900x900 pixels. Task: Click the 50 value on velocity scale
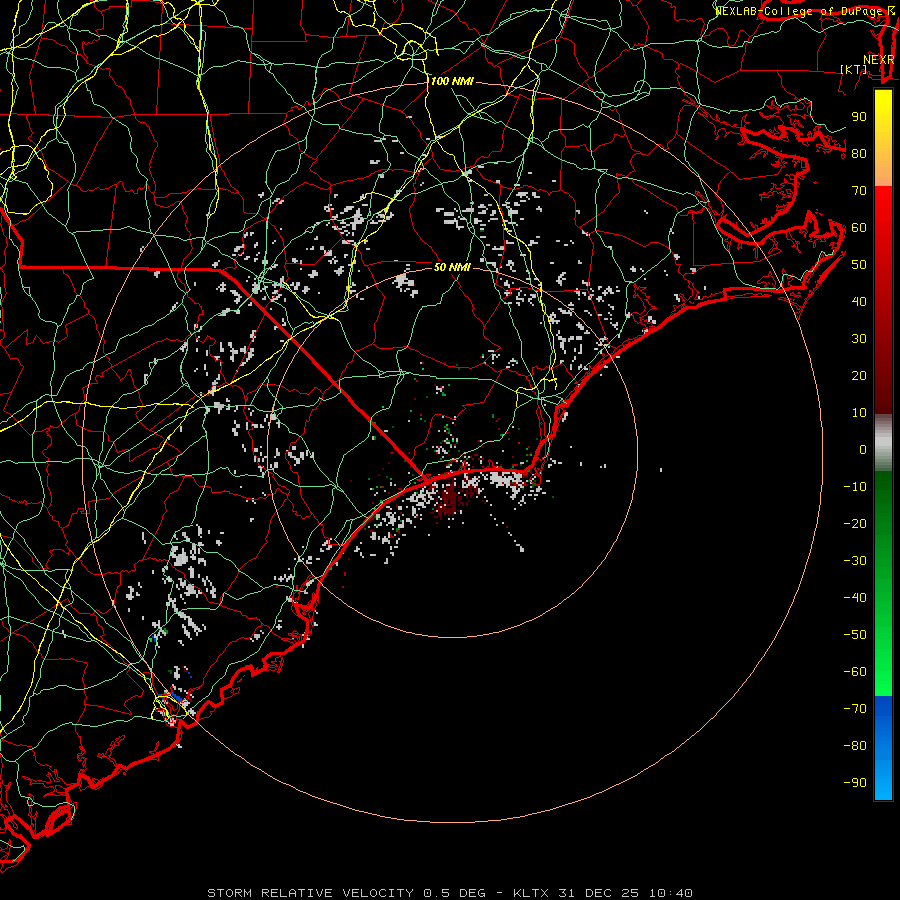point(859,265)
